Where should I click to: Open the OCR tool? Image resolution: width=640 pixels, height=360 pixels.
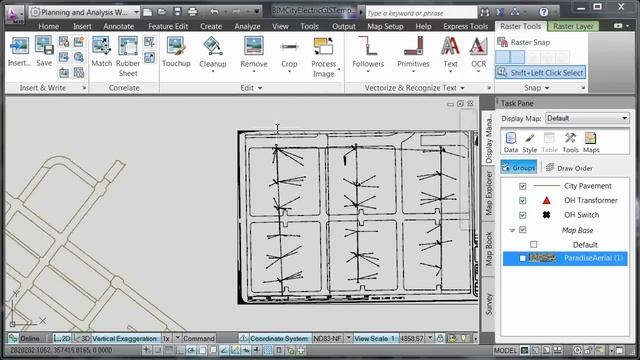tap(478, 46)
